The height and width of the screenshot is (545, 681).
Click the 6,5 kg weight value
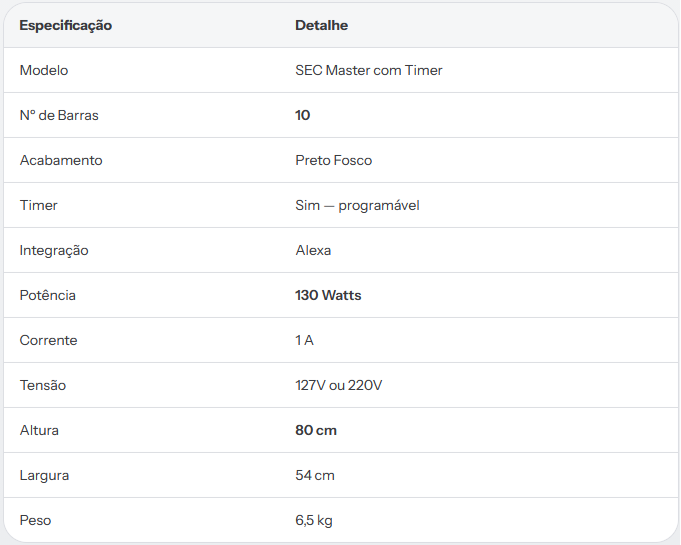314,520
